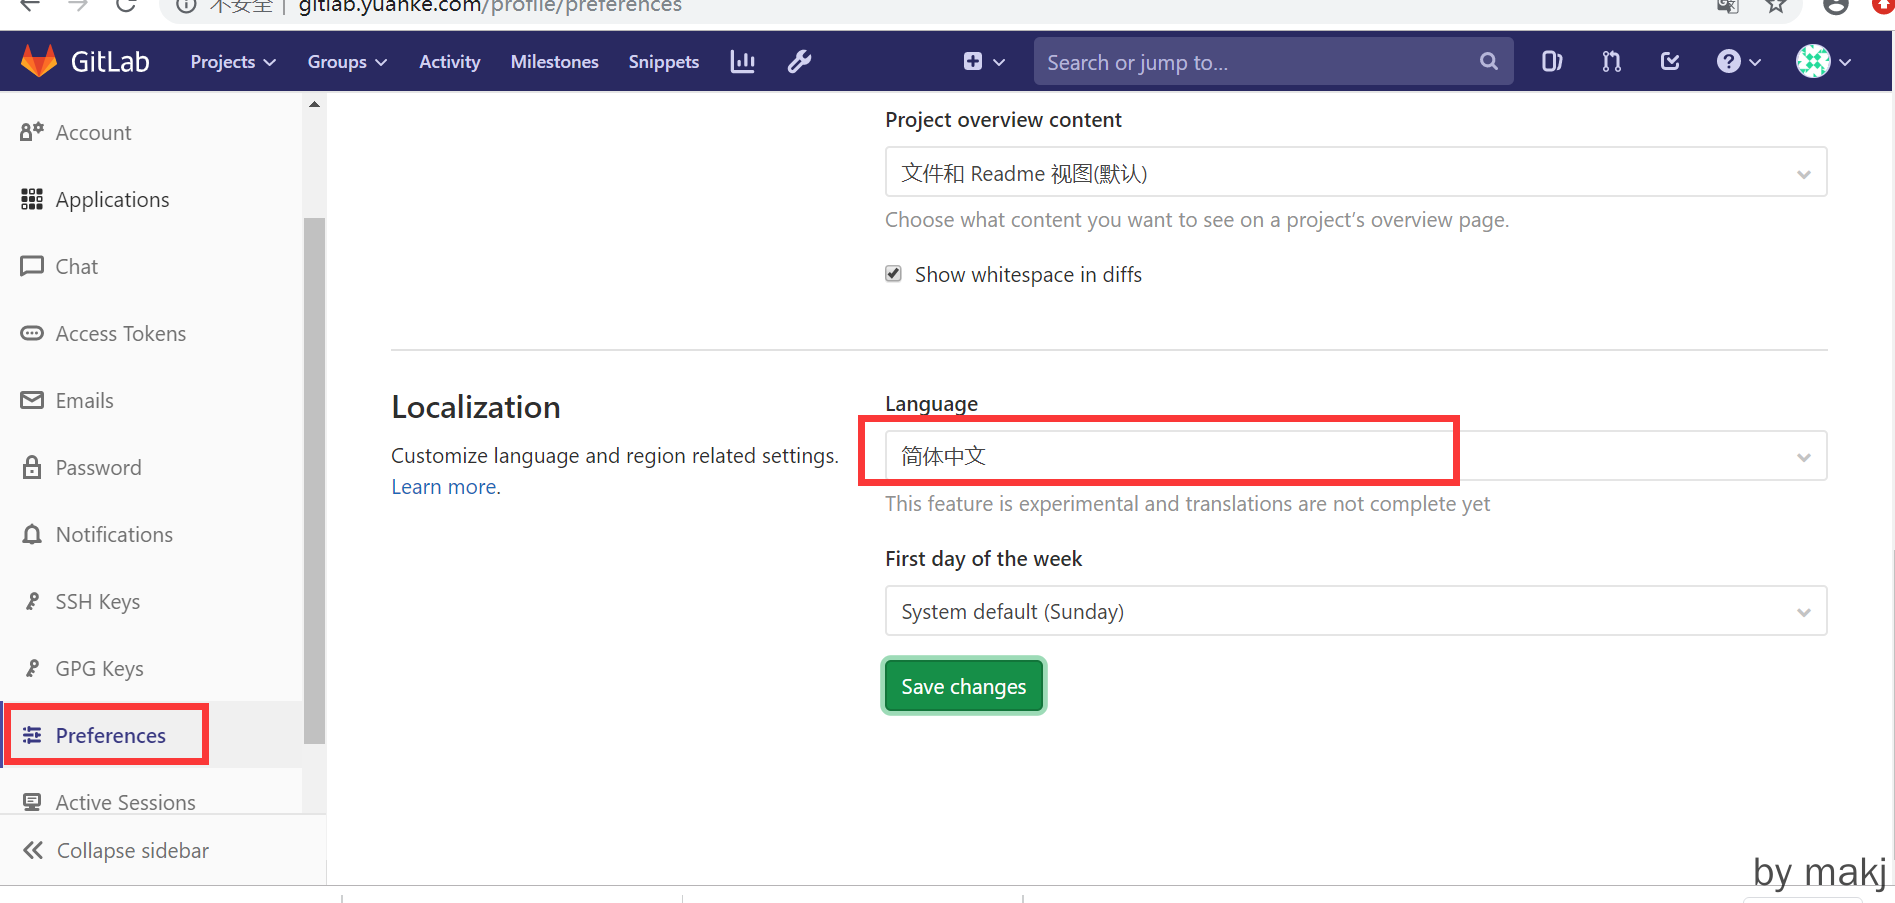Toggle Show whitespace in diffs checkbox
1895x903 pixels.
(x=894, y=274)
